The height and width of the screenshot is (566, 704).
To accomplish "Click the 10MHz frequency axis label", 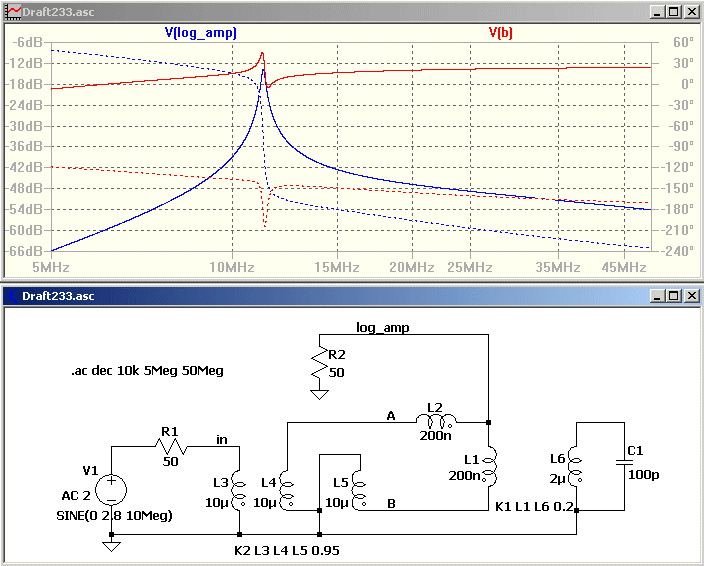I will pyautogui.click(x=232, y=268).
